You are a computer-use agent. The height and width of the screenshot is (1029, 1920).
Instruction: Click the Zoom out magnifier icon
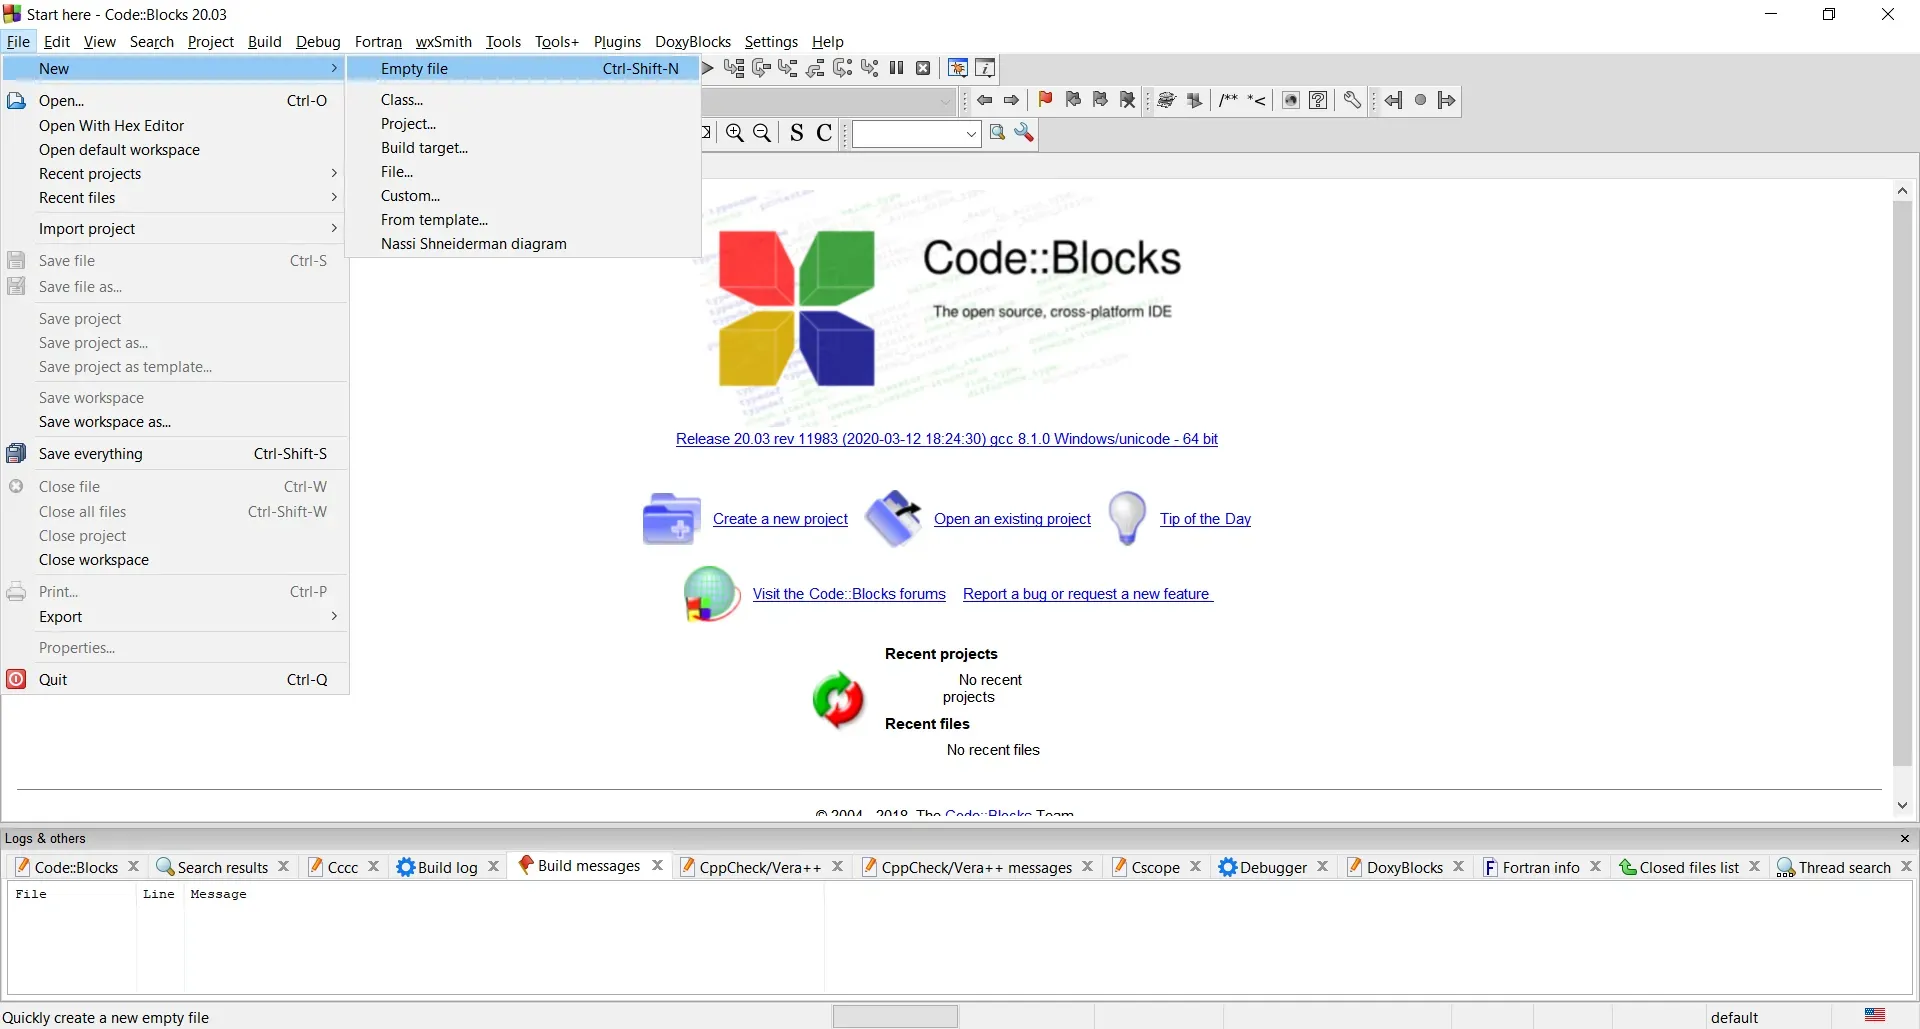coord(762,133)
